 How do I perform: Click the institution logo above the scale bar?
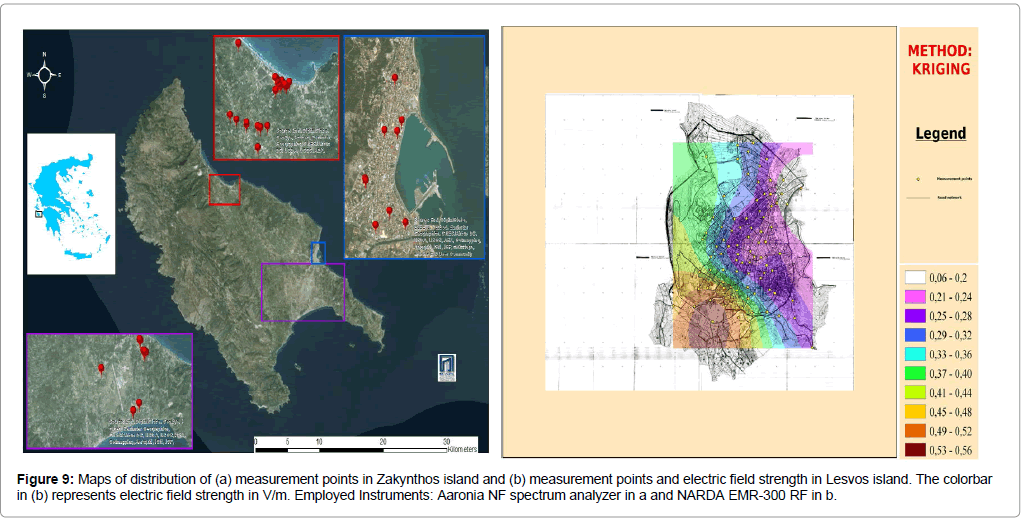[447, 367]
